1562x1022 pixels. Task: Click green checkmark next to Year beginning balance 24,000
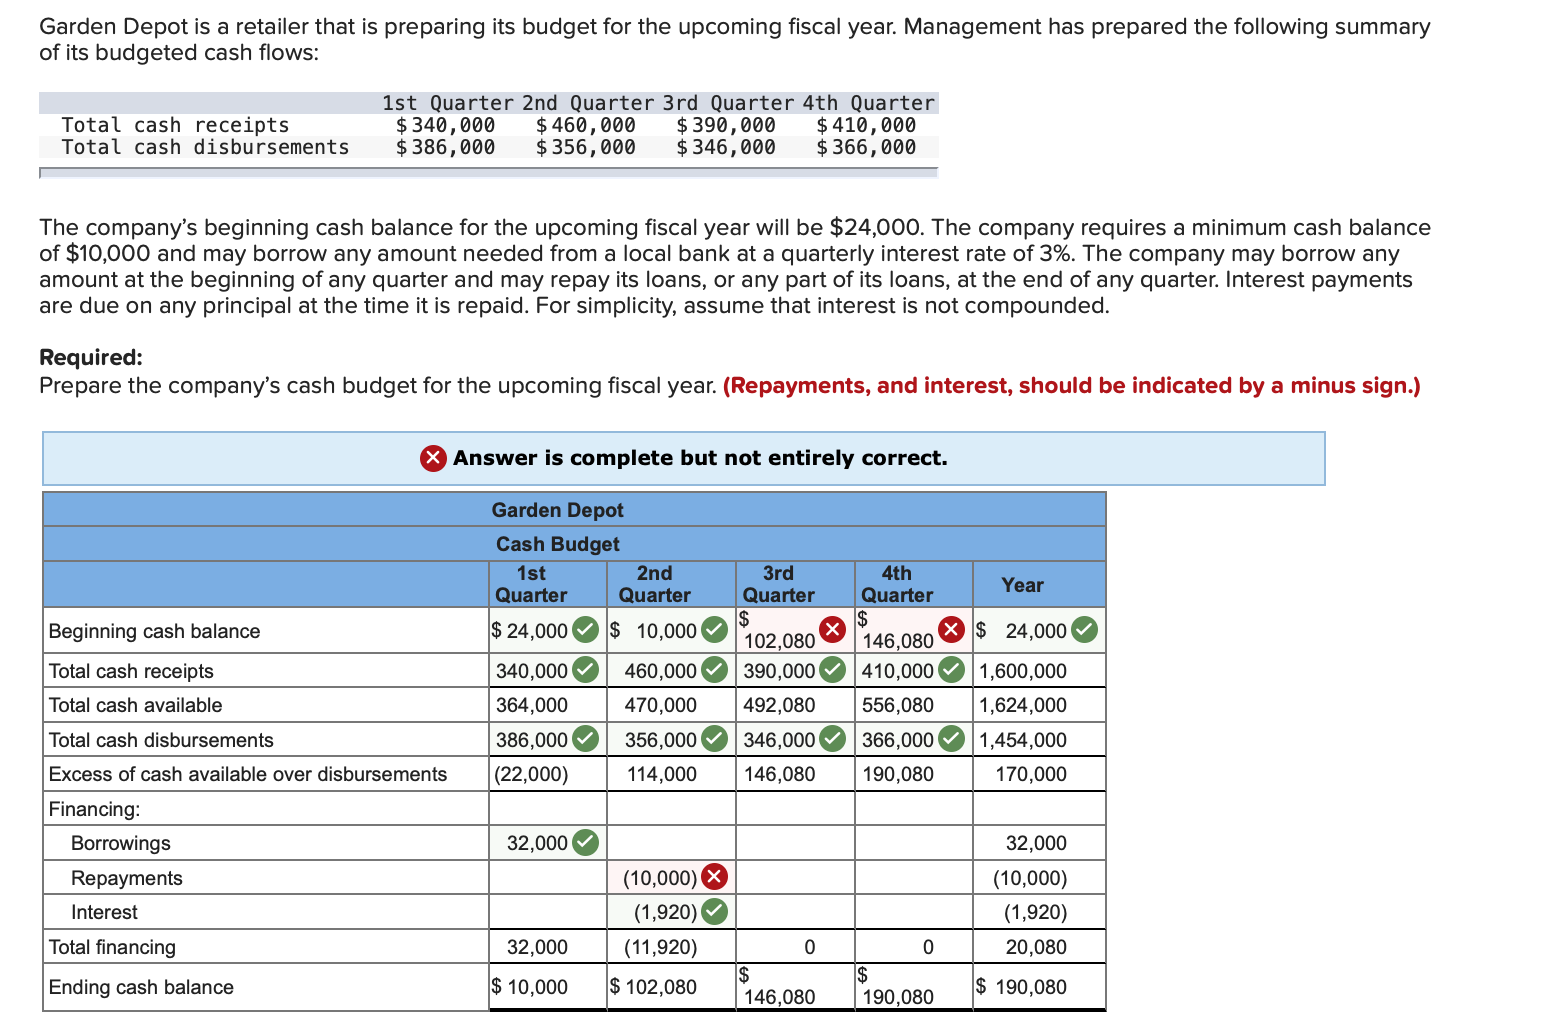click(1084, 630)
